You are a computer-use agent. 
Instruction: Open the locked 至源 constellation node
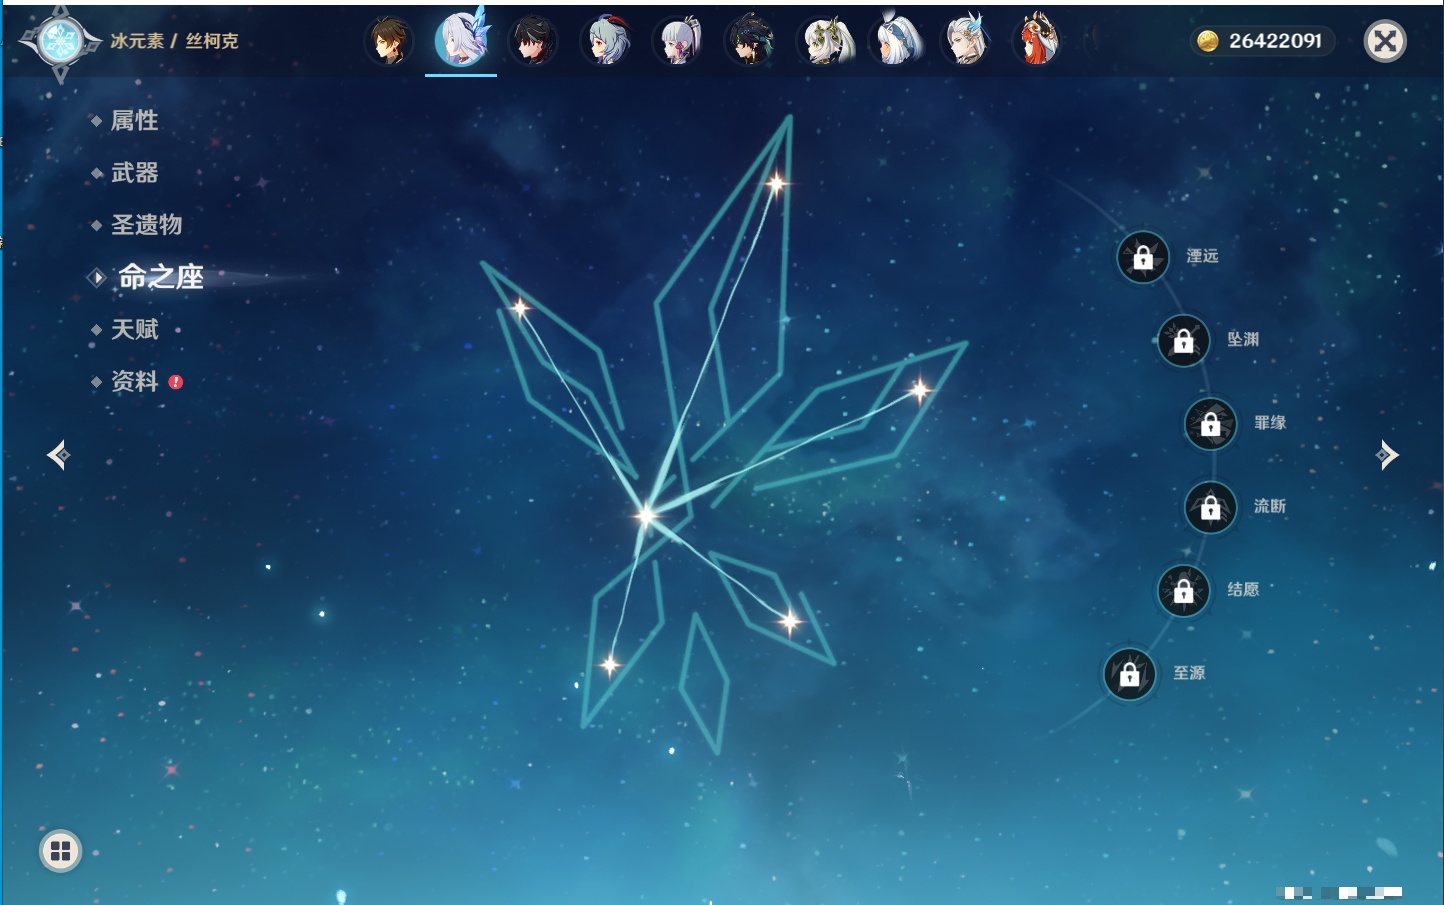point(1130,675)
